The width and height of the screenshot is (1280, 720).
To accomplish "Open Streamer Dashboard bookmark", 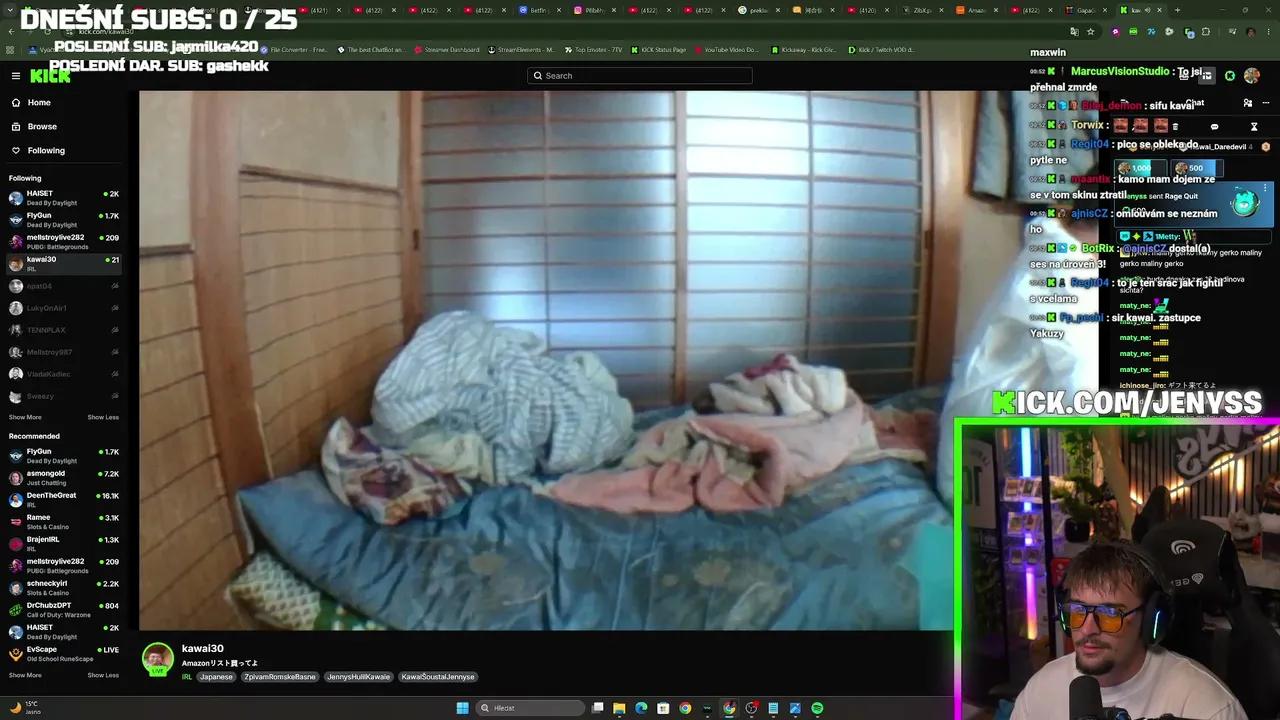I will coord(447,50).
